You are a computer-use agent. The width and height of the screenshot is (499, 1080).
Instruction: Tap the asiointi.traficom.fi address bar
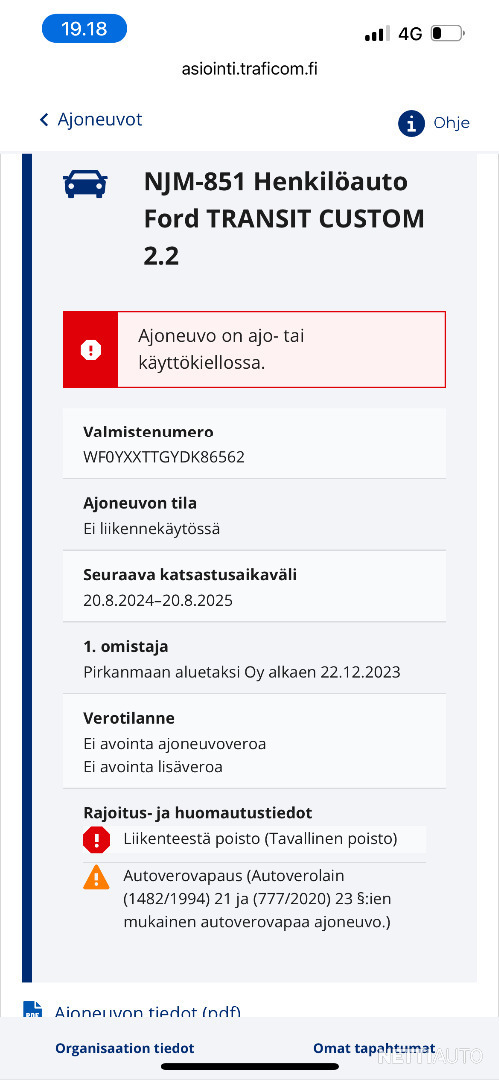[x=250, y=69]
